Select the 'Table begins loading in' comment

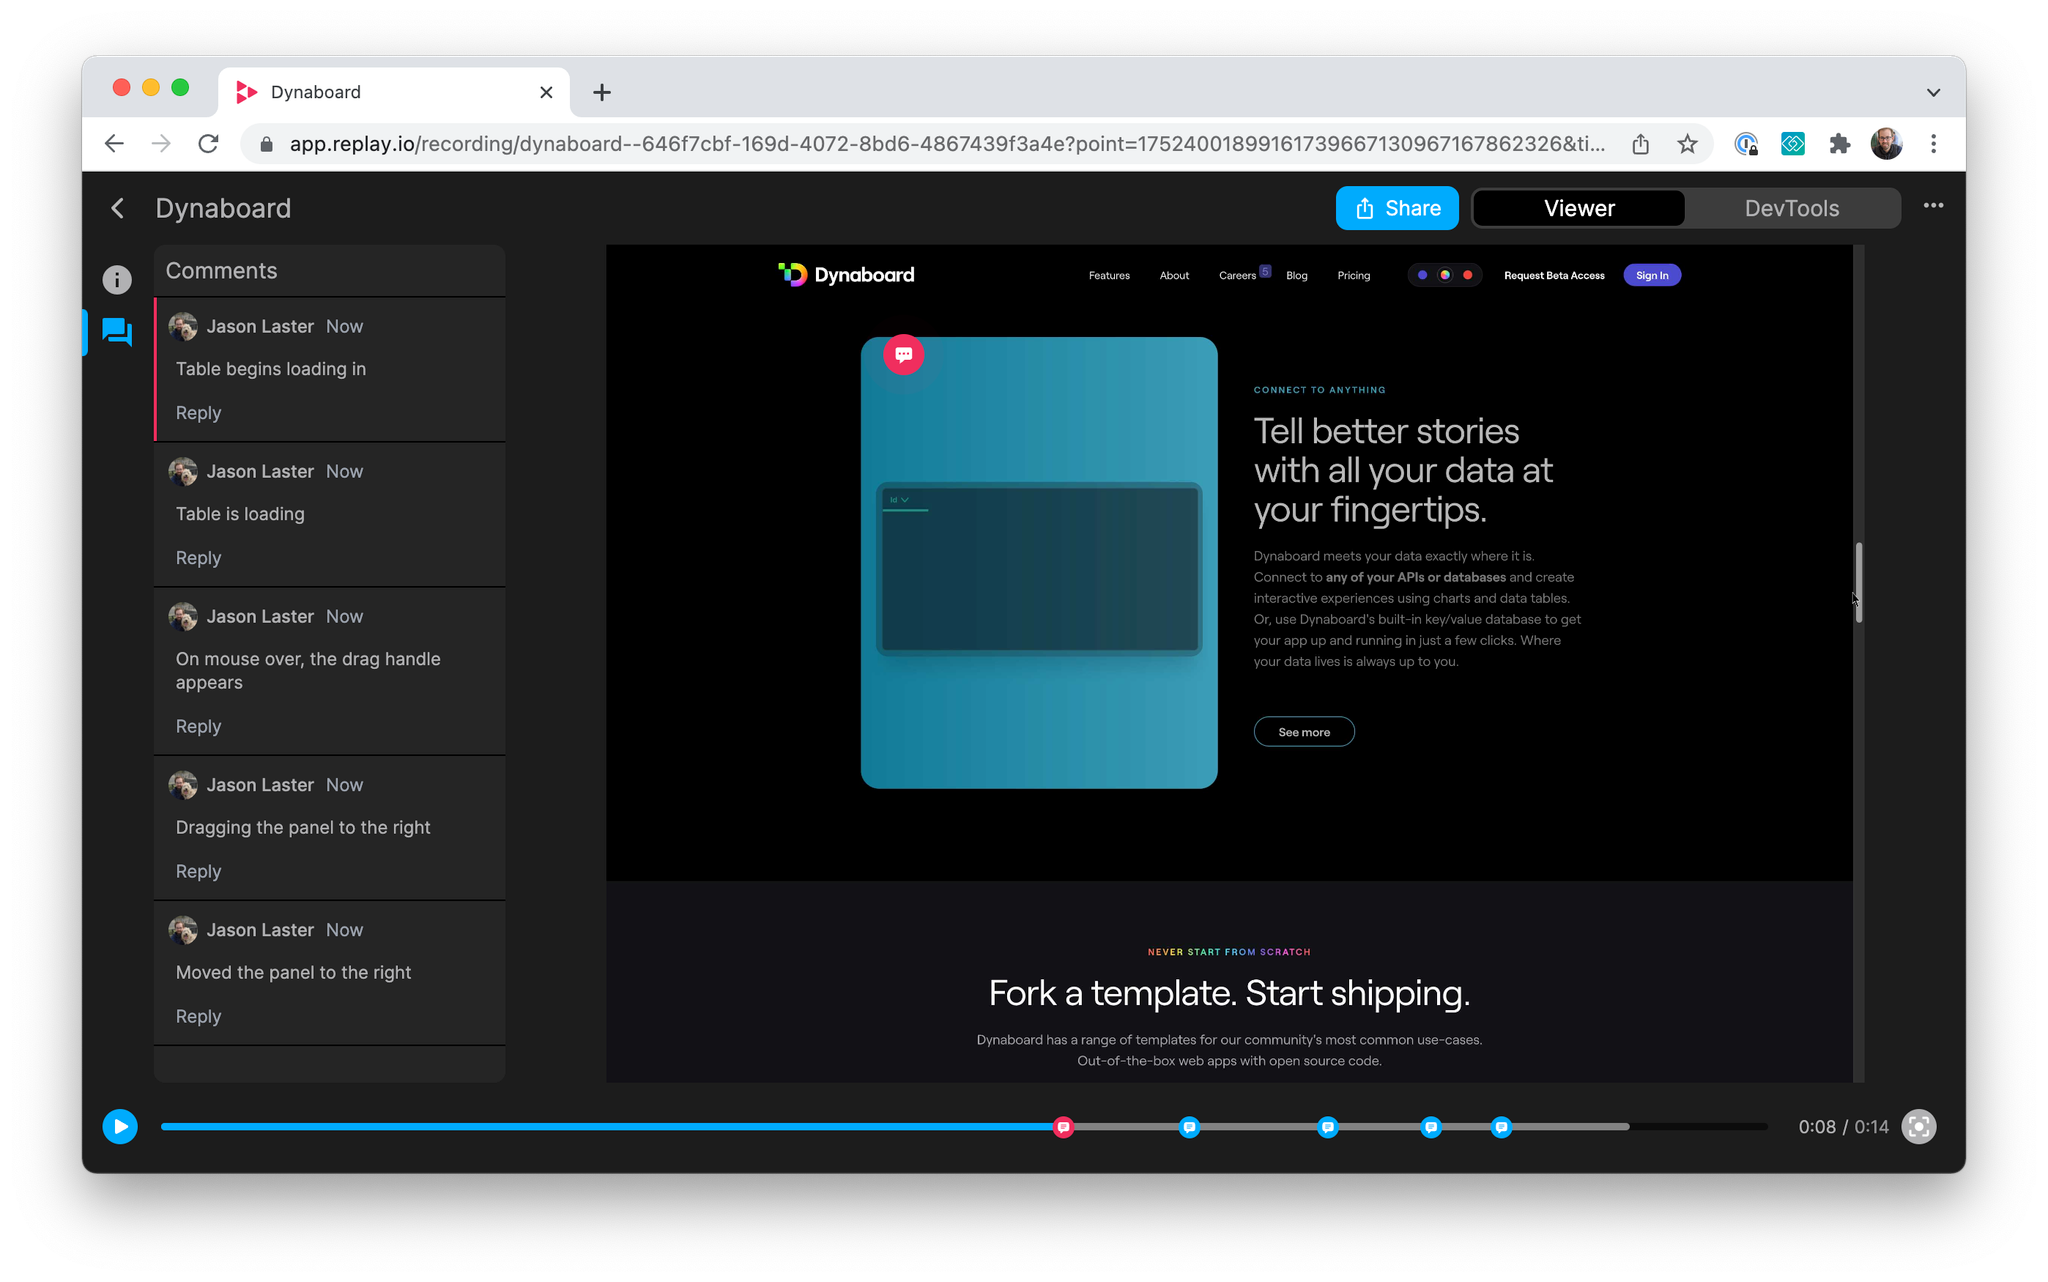pos(330,369)
